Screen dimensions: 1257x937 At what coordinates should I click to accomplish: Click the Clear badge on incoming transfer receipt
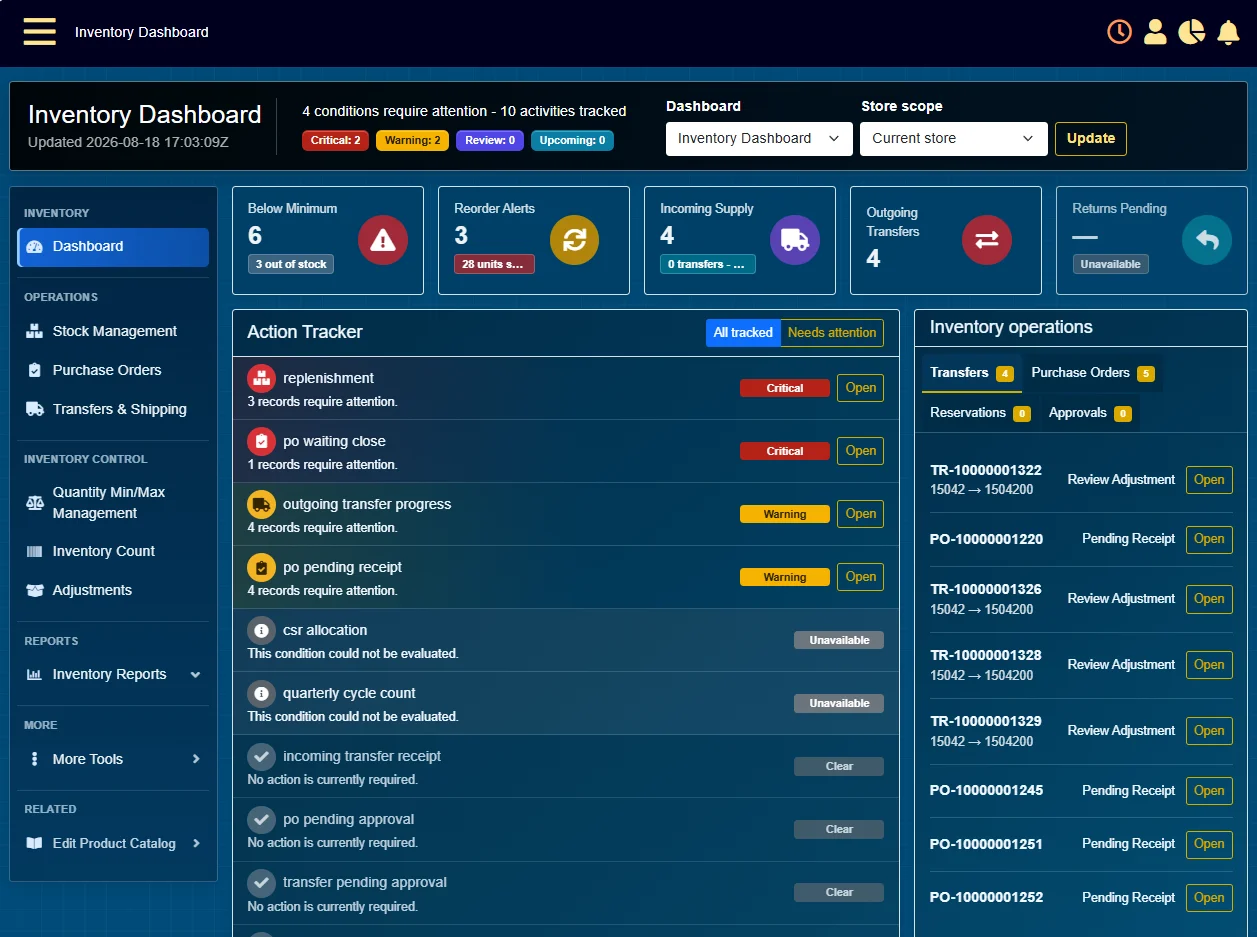coord(839,766)
